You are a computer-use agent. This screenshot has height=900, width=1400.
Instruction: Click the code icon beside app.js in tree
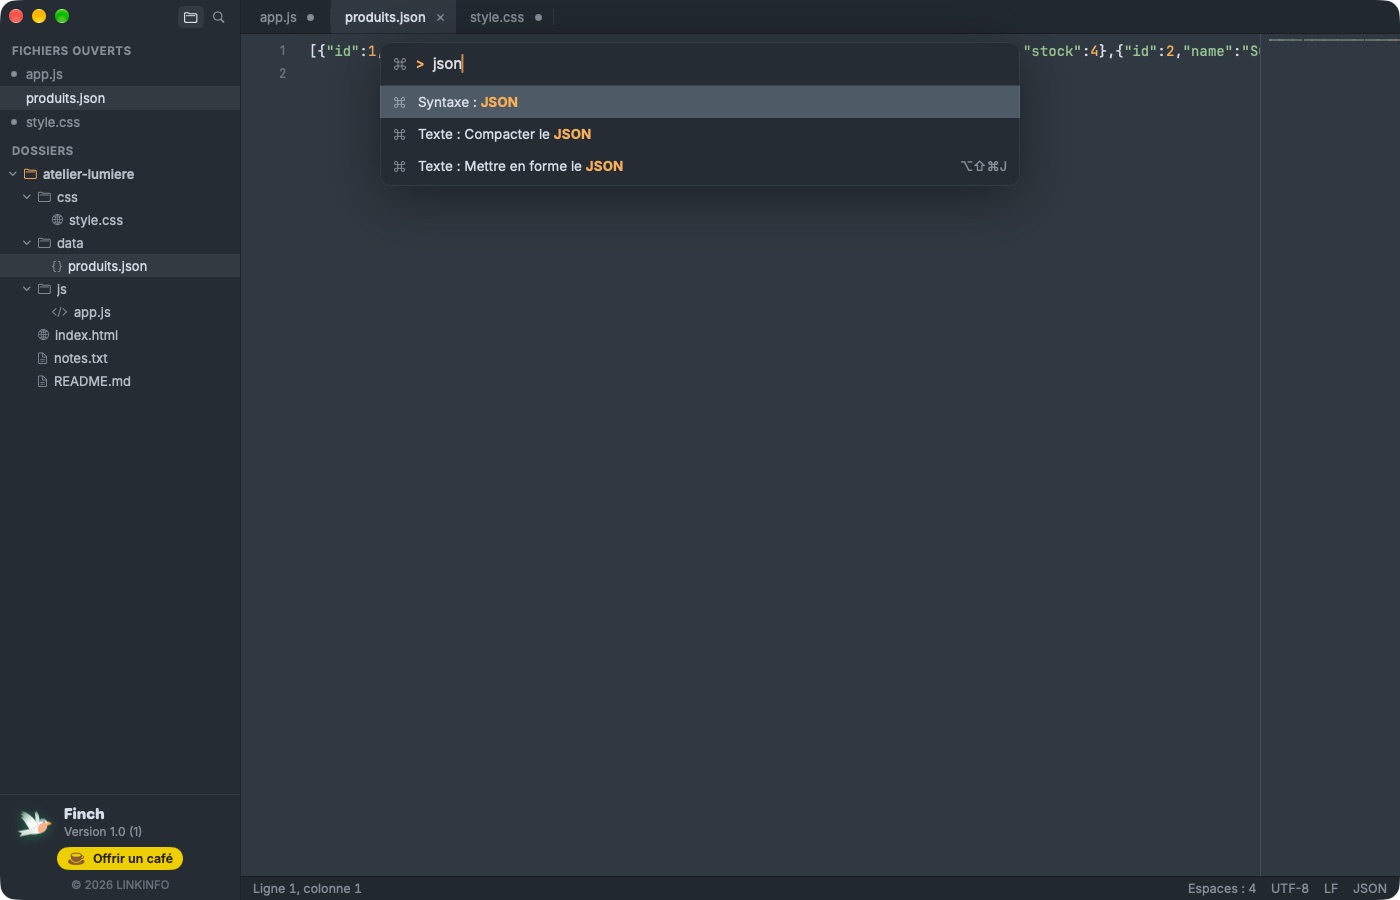(x=59, y=312)
